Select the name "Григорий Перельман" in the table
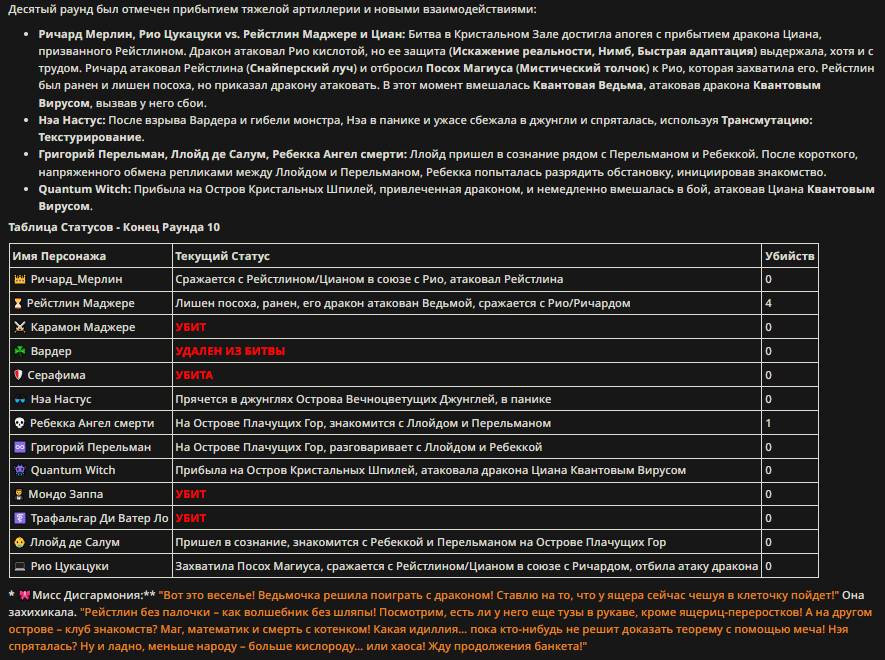Viewport: 885px width, 660px height. tap(91, 447)
